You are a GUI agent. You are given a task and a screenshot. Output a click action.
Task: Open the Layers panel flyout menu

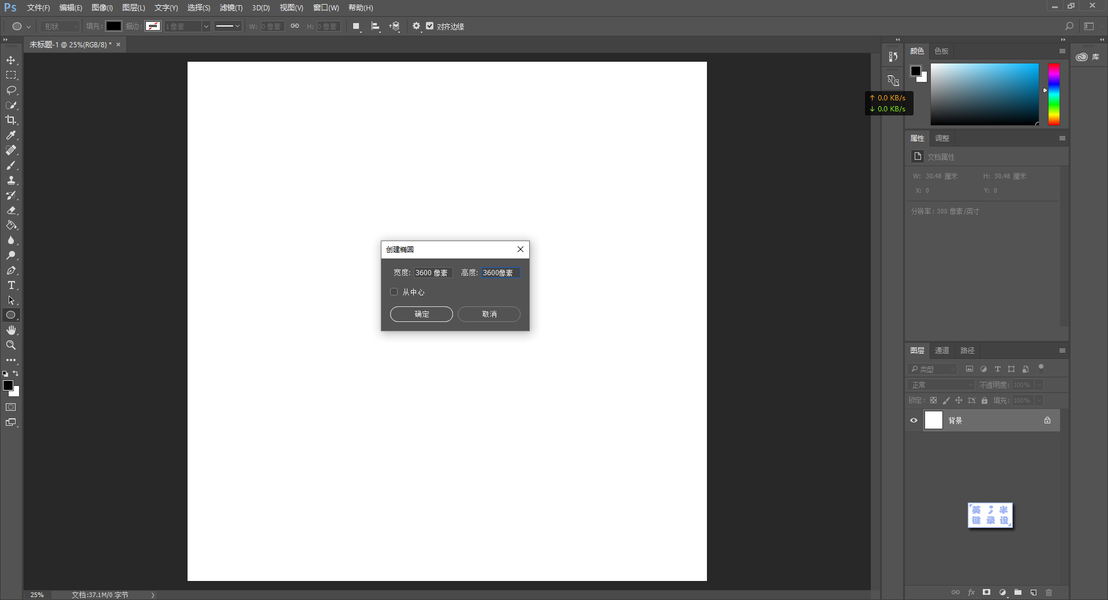click(x=1062, y=351)
